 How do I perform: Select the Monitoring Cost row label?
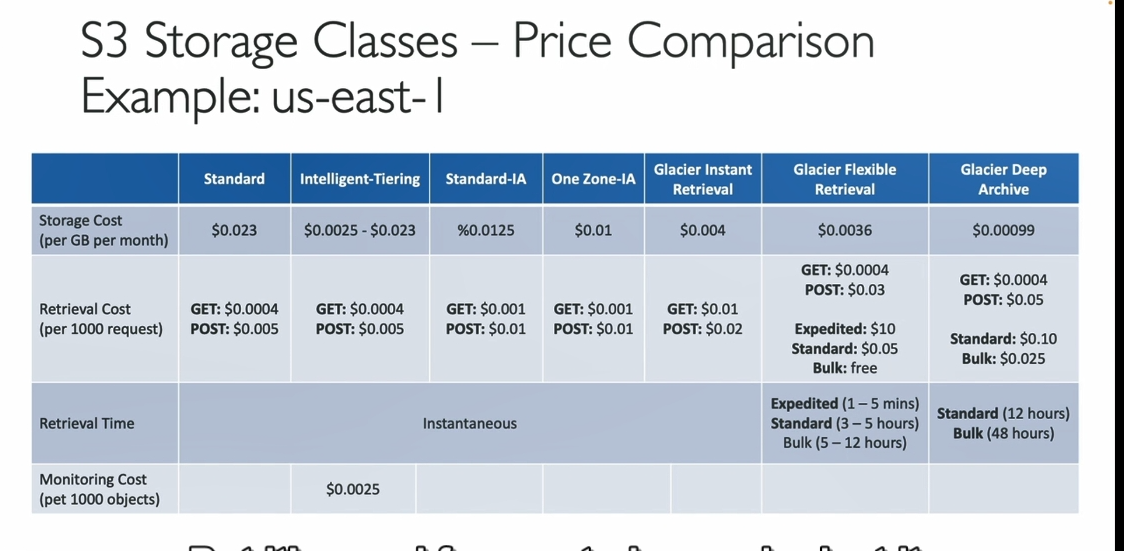104,489
